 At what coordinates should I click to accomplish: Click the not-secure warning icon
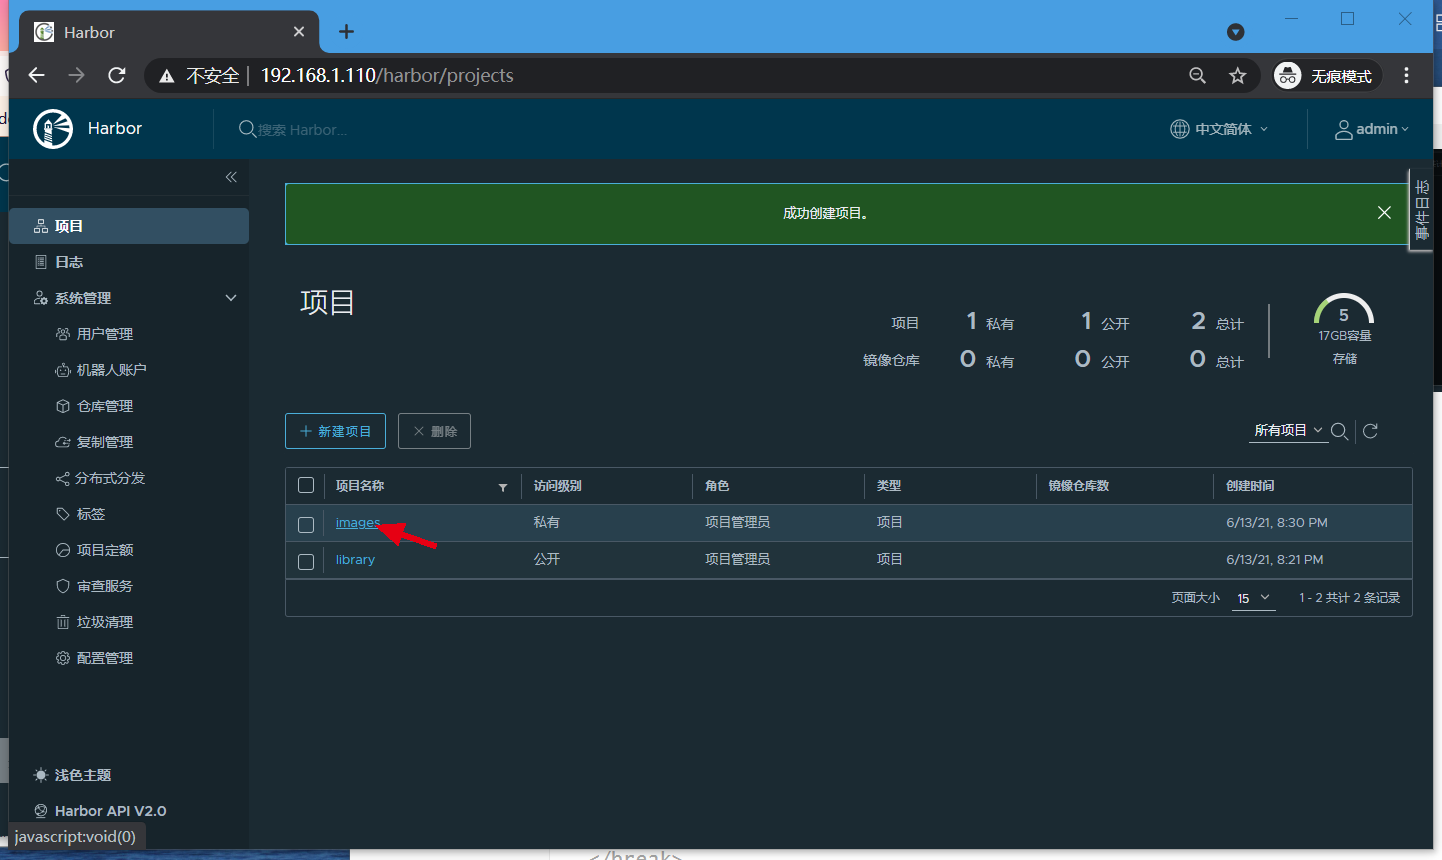coord(167,76)
